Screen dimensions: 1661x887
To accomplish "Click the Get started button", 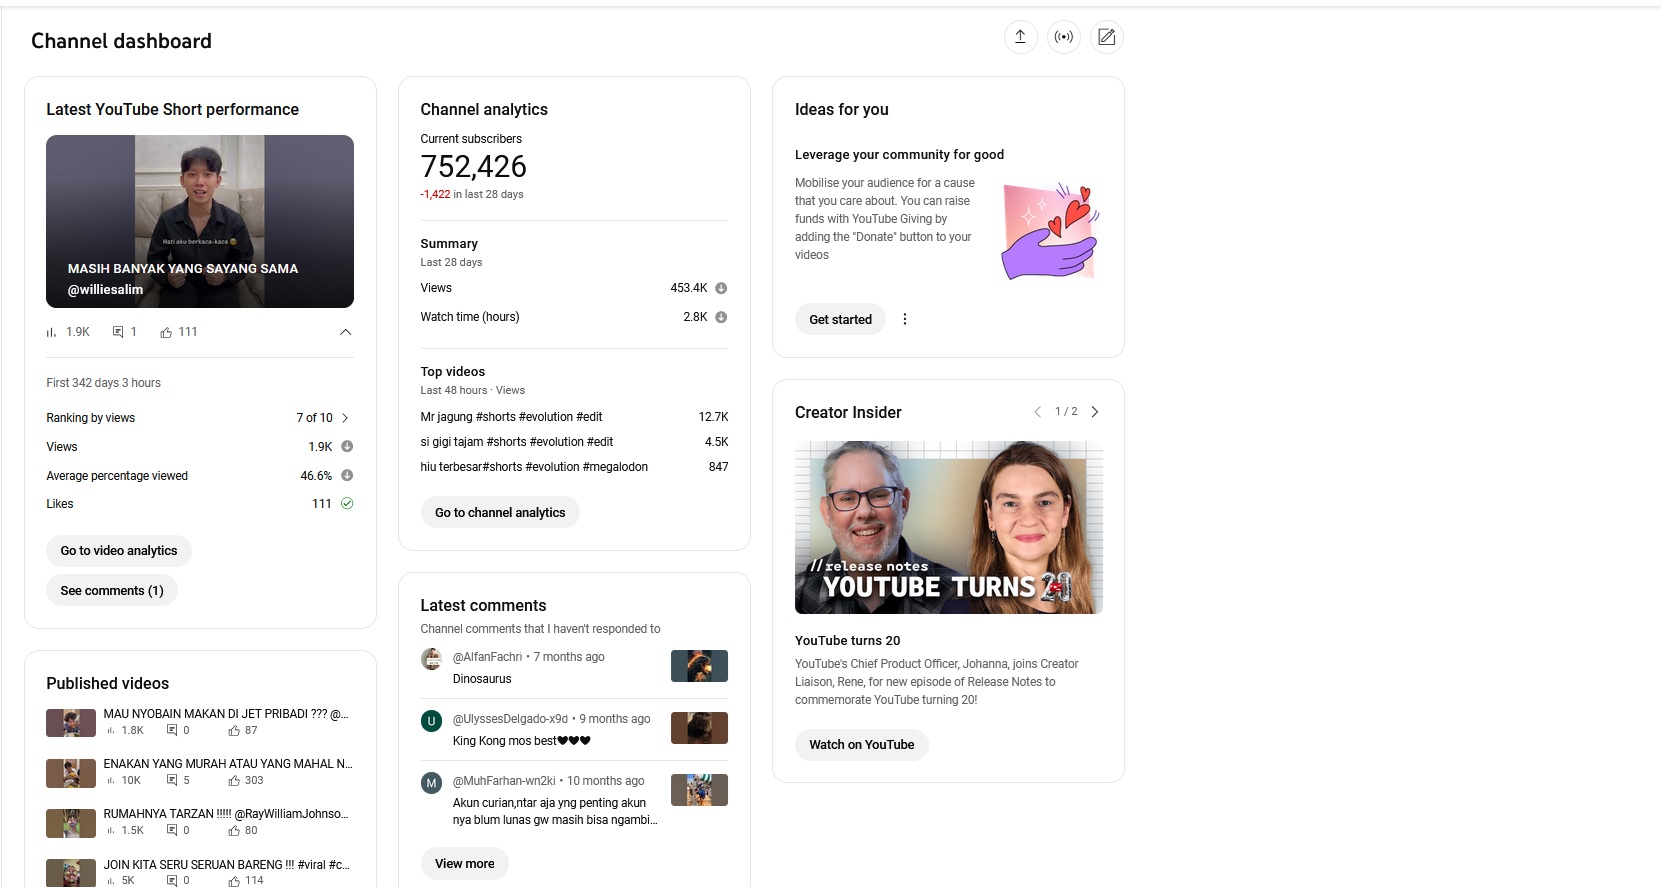I will [x=840, y=319].
